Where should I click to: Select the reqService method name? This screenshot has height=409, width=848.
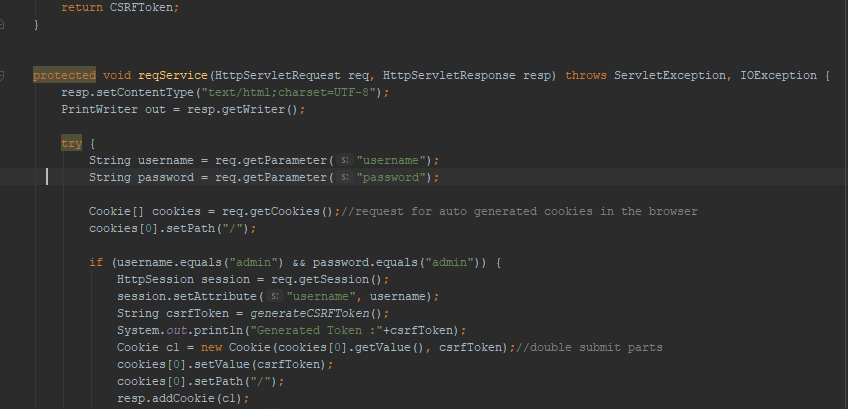173,75
